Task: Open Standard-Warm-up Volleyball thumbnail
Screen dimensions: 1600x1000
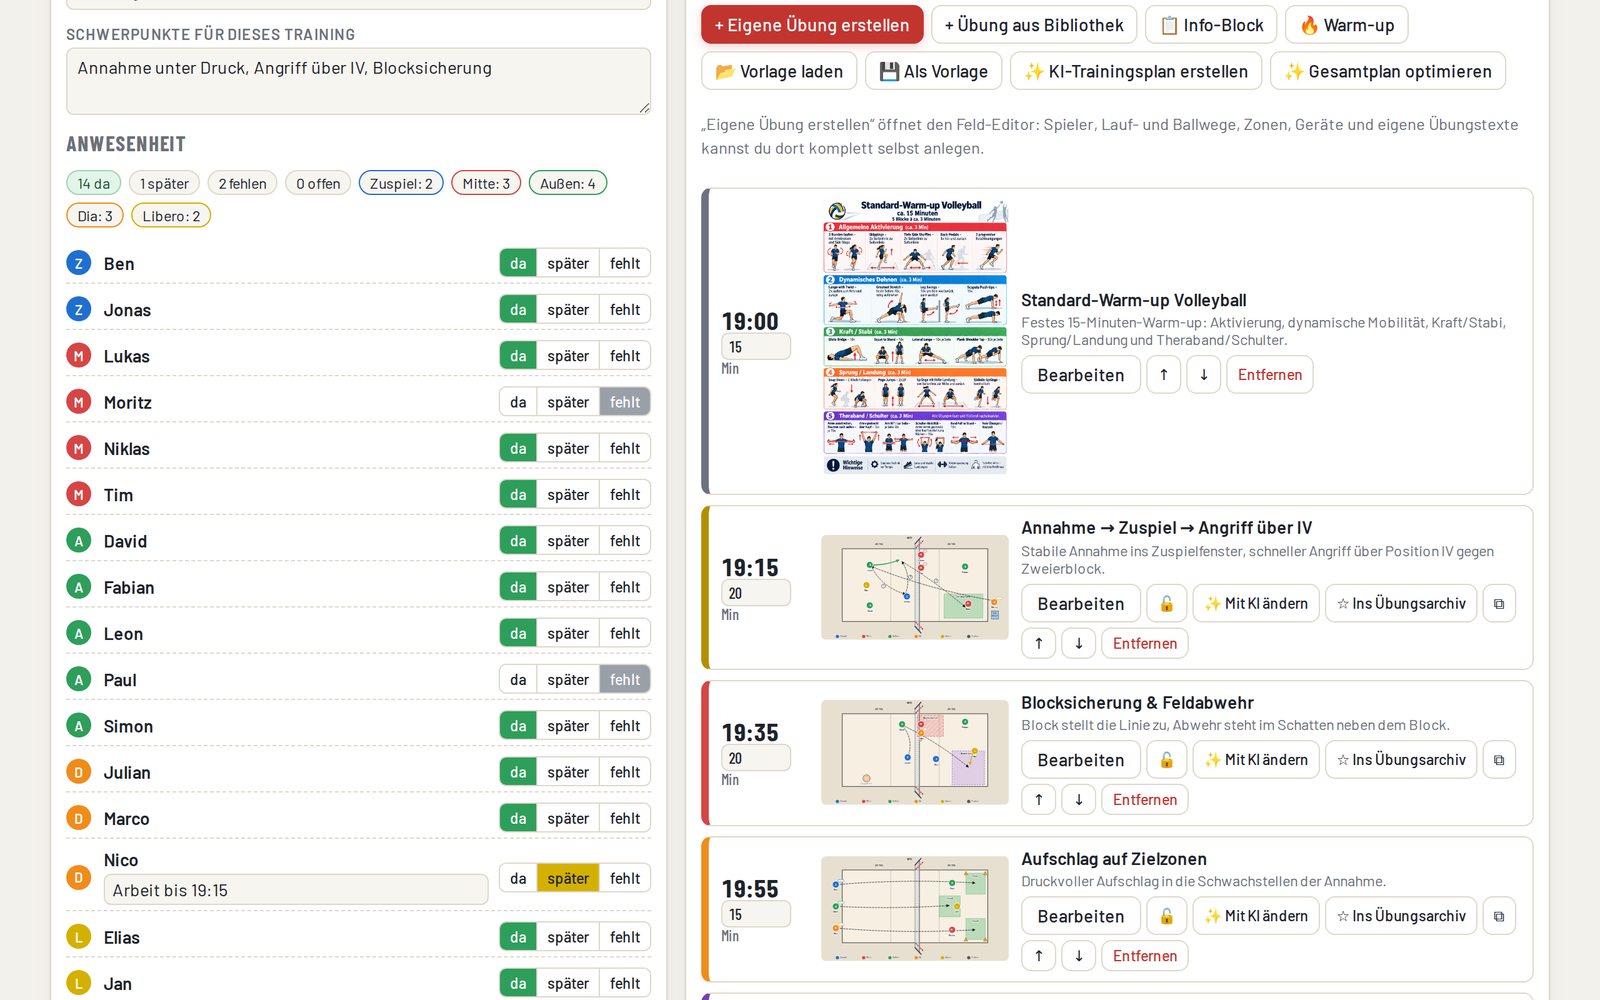Action: coord(915,337)
